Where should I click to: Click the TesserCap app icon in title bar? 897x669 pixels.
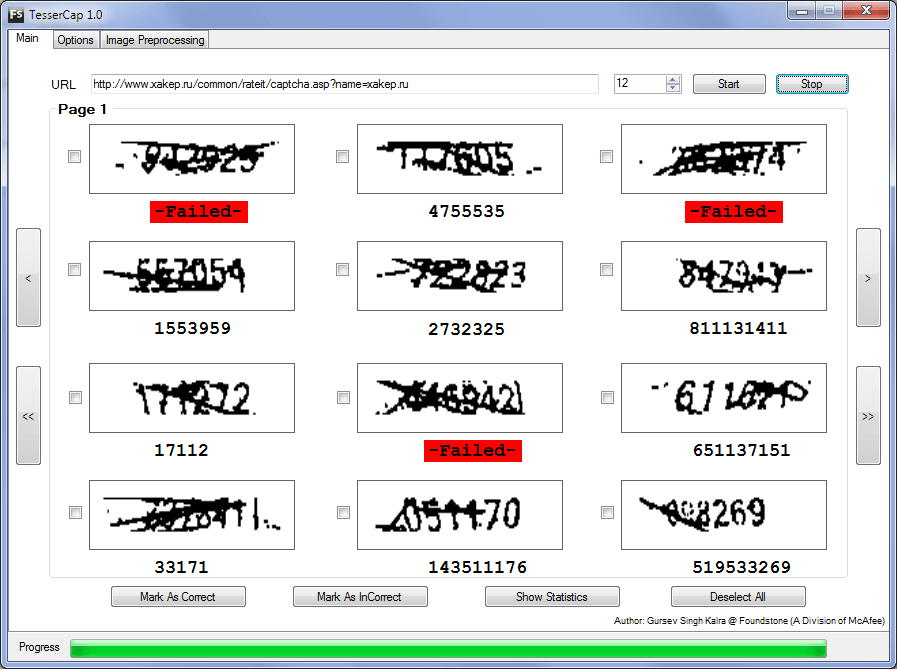pos(17,15)
